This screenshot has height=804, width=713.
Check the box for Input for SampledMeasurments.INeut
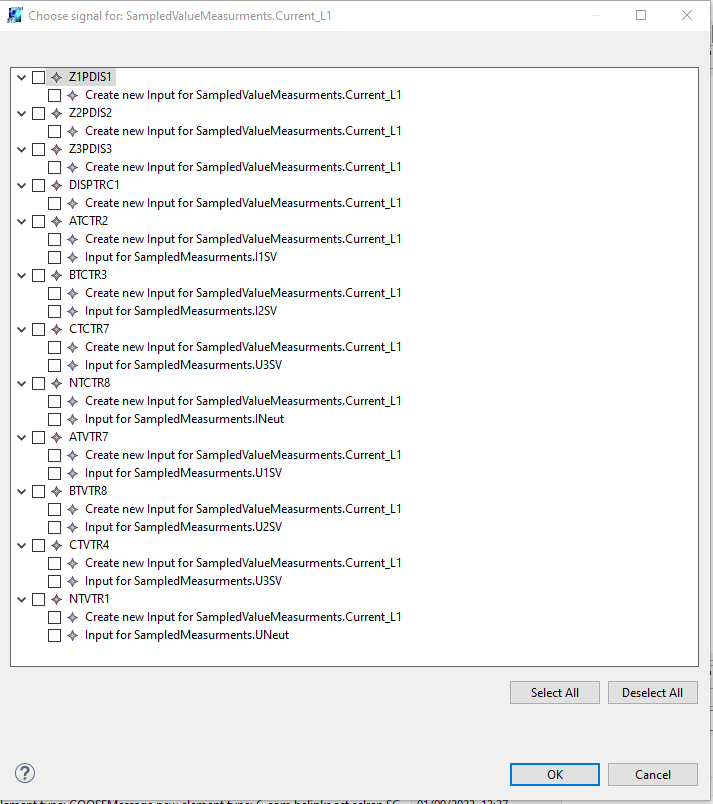coord(54,419)
